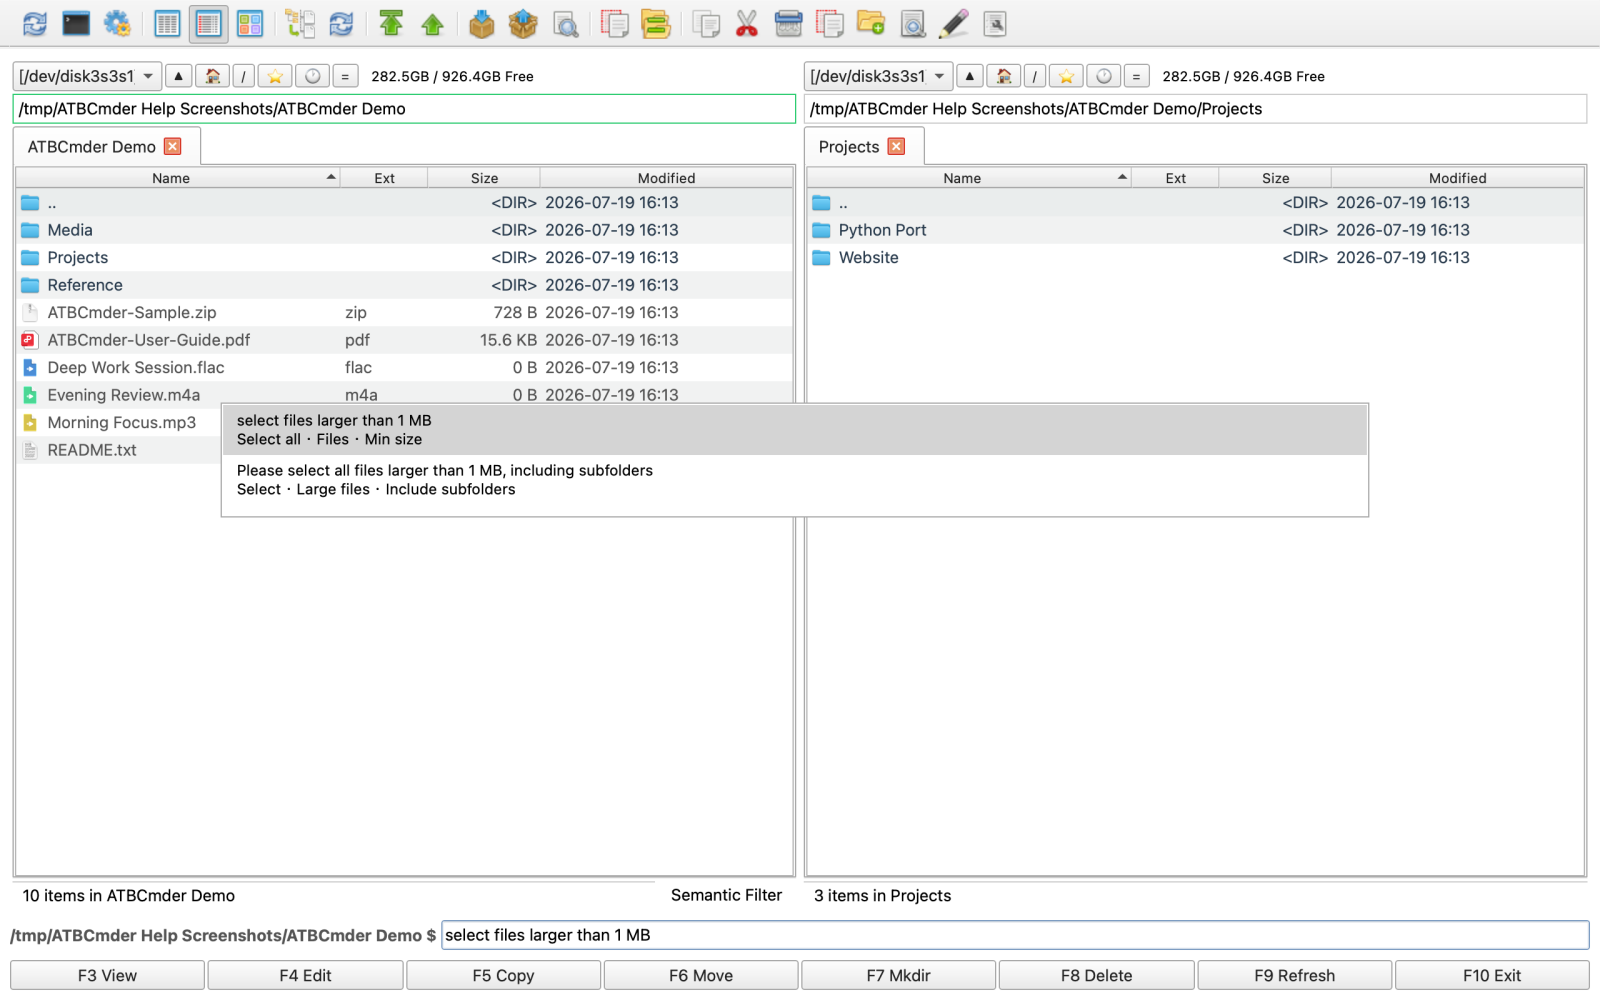Select Deep Work Session.flac file
Viewport: 1600px width, 1000px height.
click(404, 368)
